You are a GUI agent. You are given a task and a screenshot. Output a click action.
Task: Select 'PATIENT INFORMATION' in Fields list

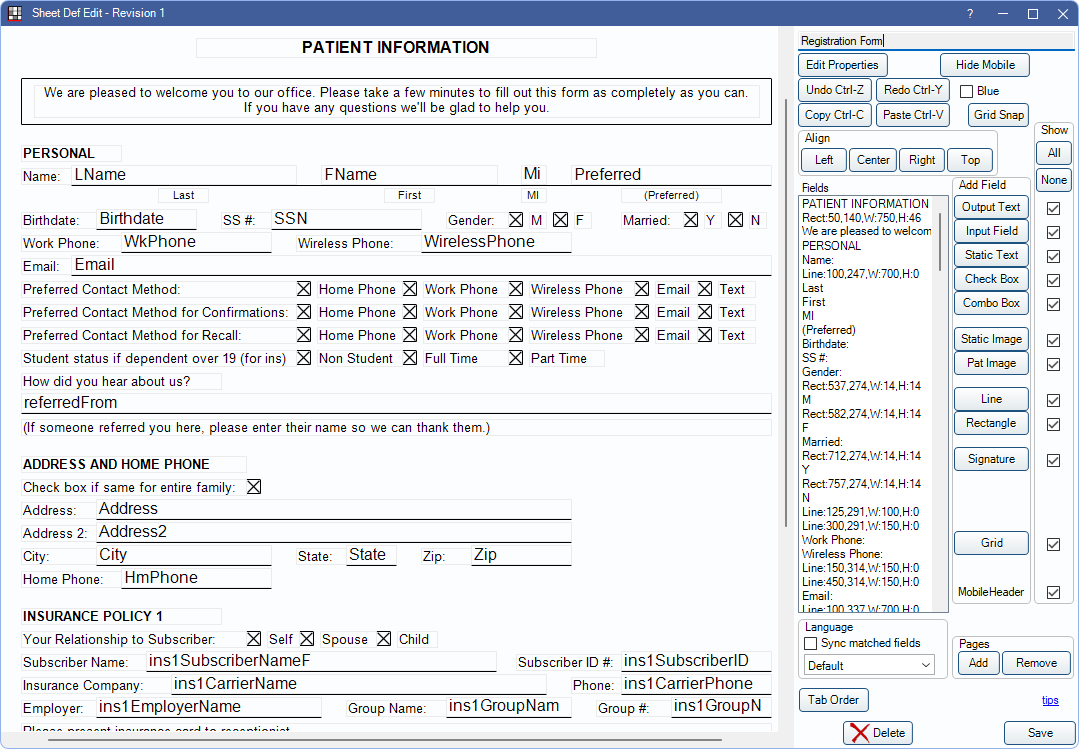865,204
